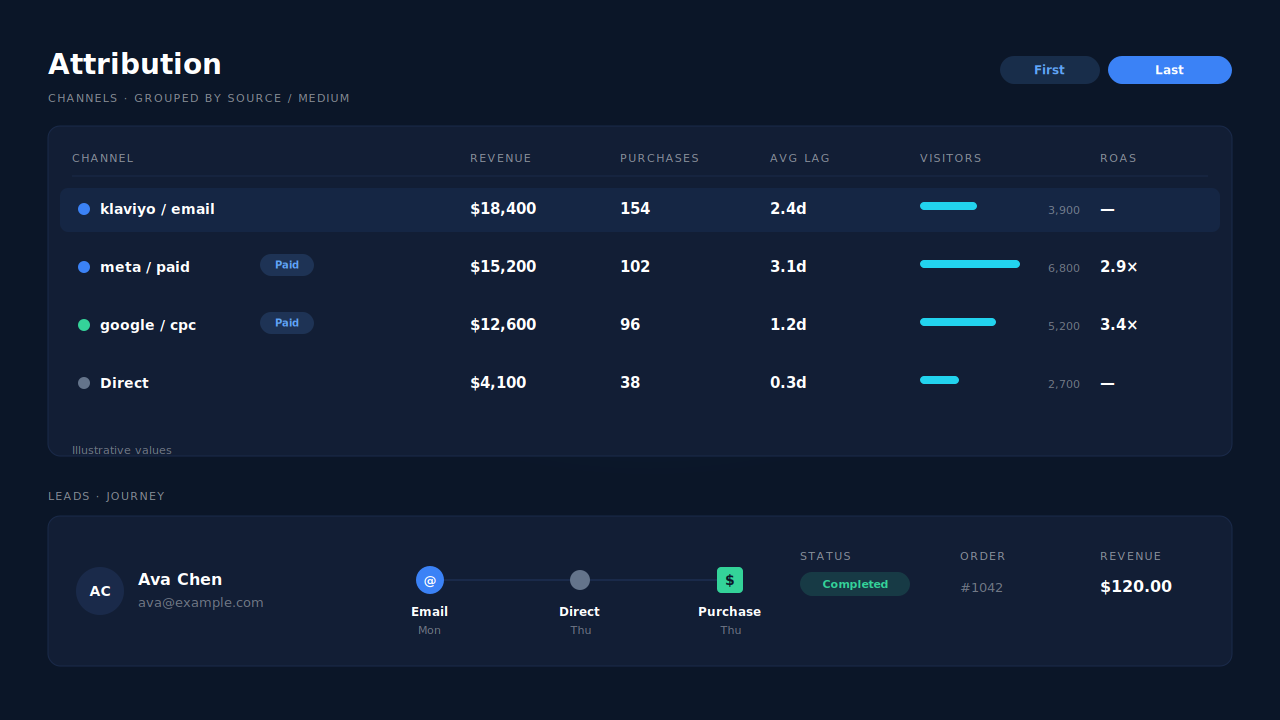Click the visitors bar for 6,800
Screen dimensions: 1280x720
click(970, 264)
